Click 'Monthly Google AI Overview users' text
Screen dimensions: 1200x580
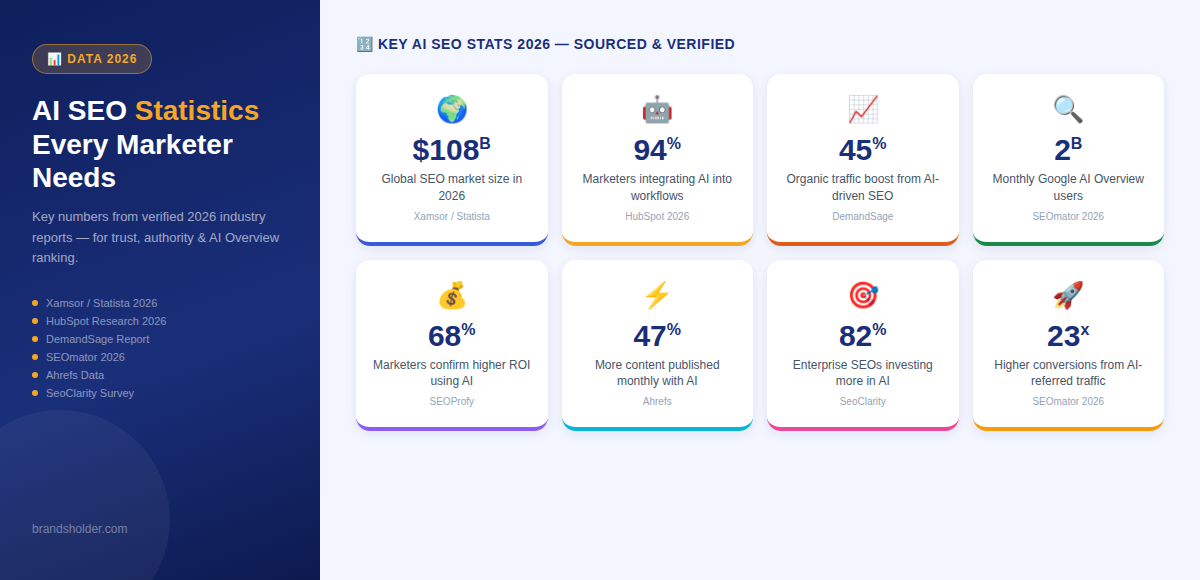point(1068,187)
